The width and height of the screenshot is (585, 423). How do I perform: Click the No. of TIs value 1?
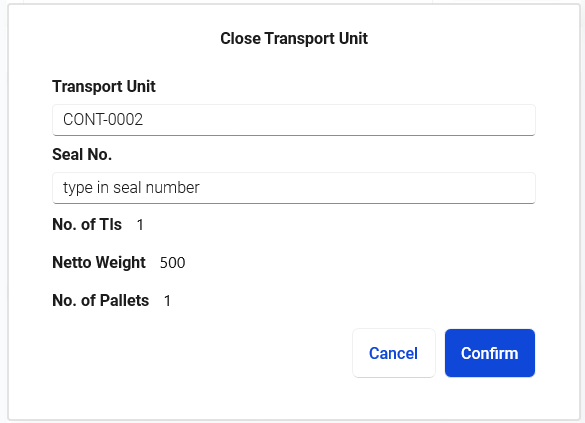click(140, 225)
